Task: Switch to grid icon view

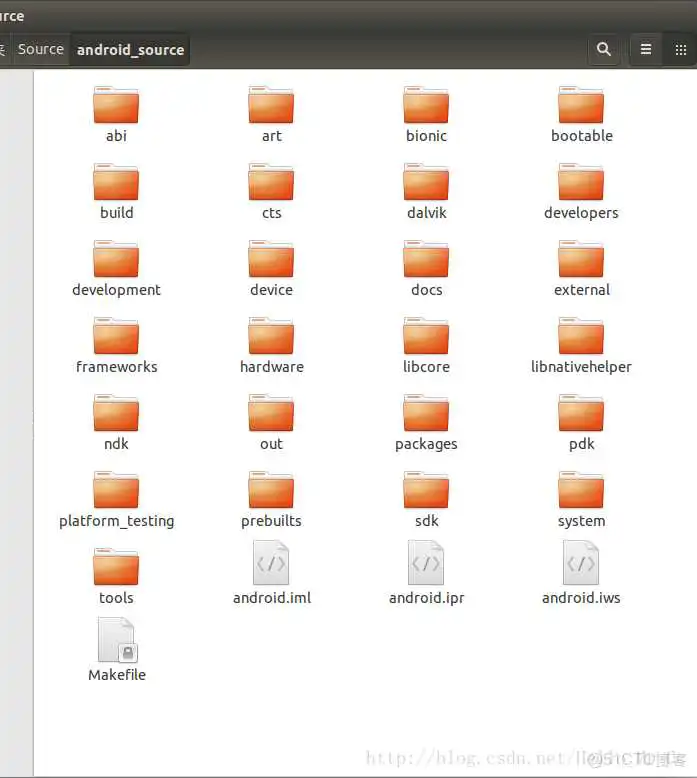Action: tap(681, 49)
